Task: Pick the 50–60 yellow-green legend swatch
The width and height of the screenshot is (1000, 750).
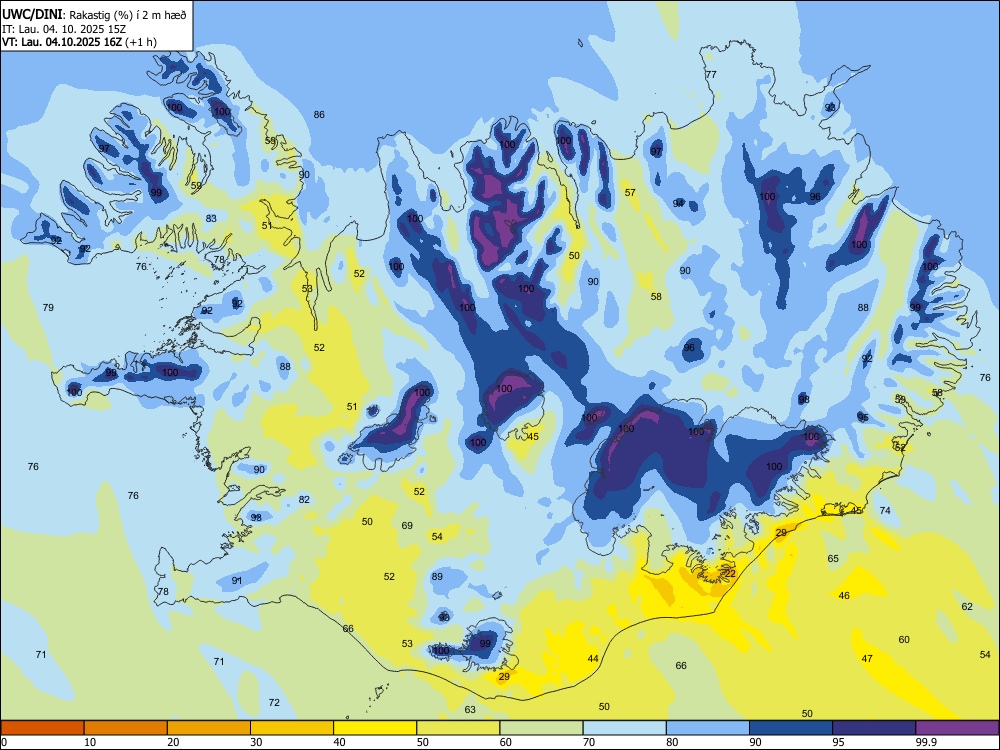Action: [x=459, y=728]
